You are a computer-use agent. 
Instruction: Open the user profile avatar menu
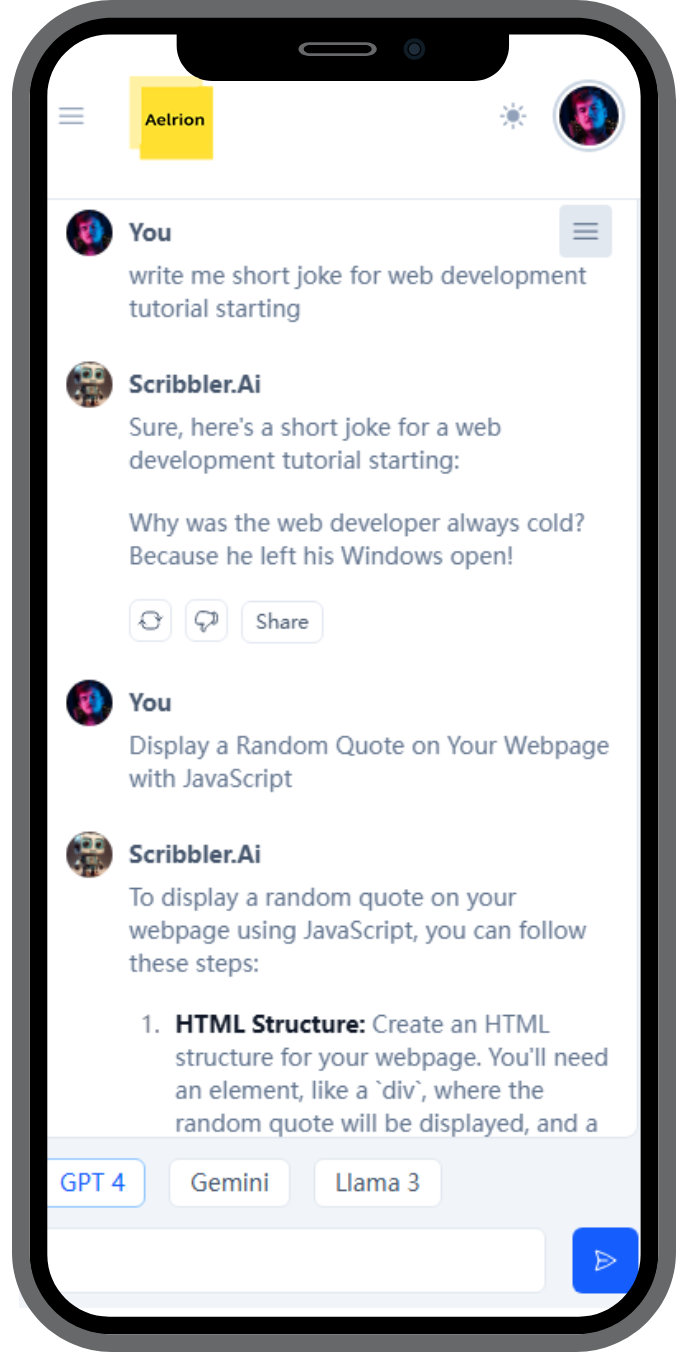coord(589,116)
